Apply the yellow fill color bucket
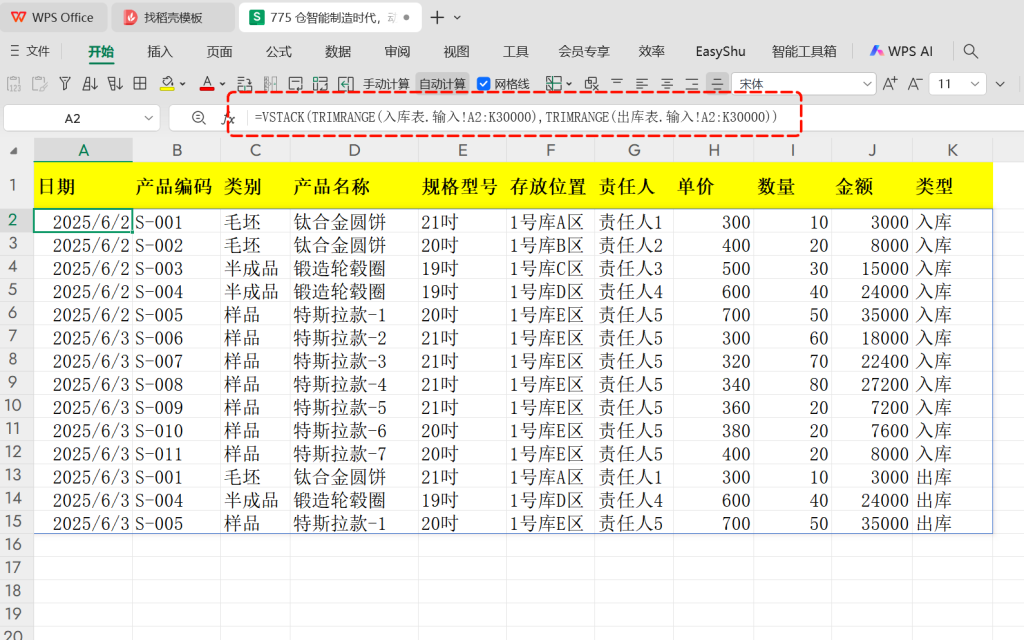 coord(167,84)
